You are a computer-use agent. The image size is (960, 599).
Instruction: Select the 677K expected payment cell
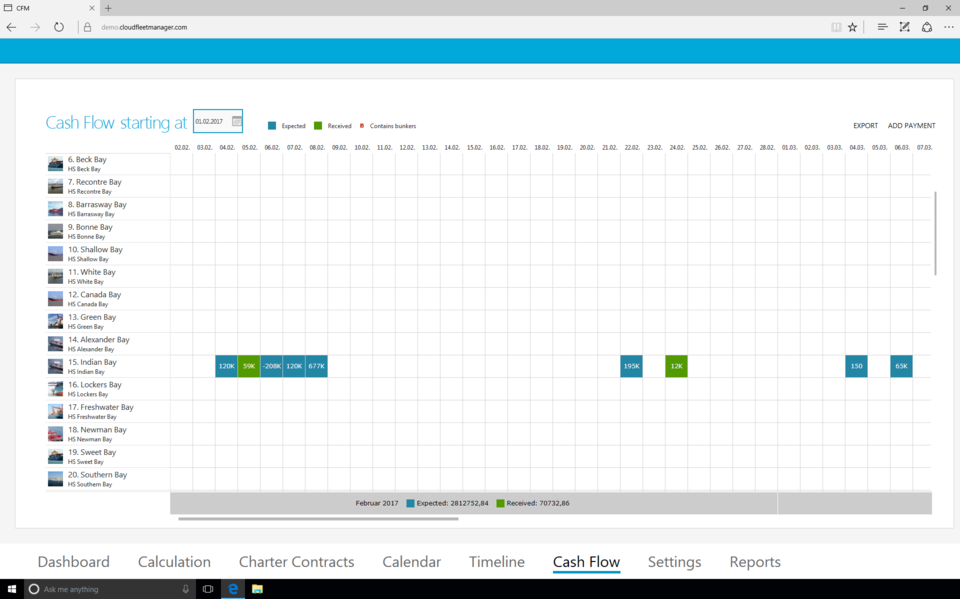(x=316, y=366)
